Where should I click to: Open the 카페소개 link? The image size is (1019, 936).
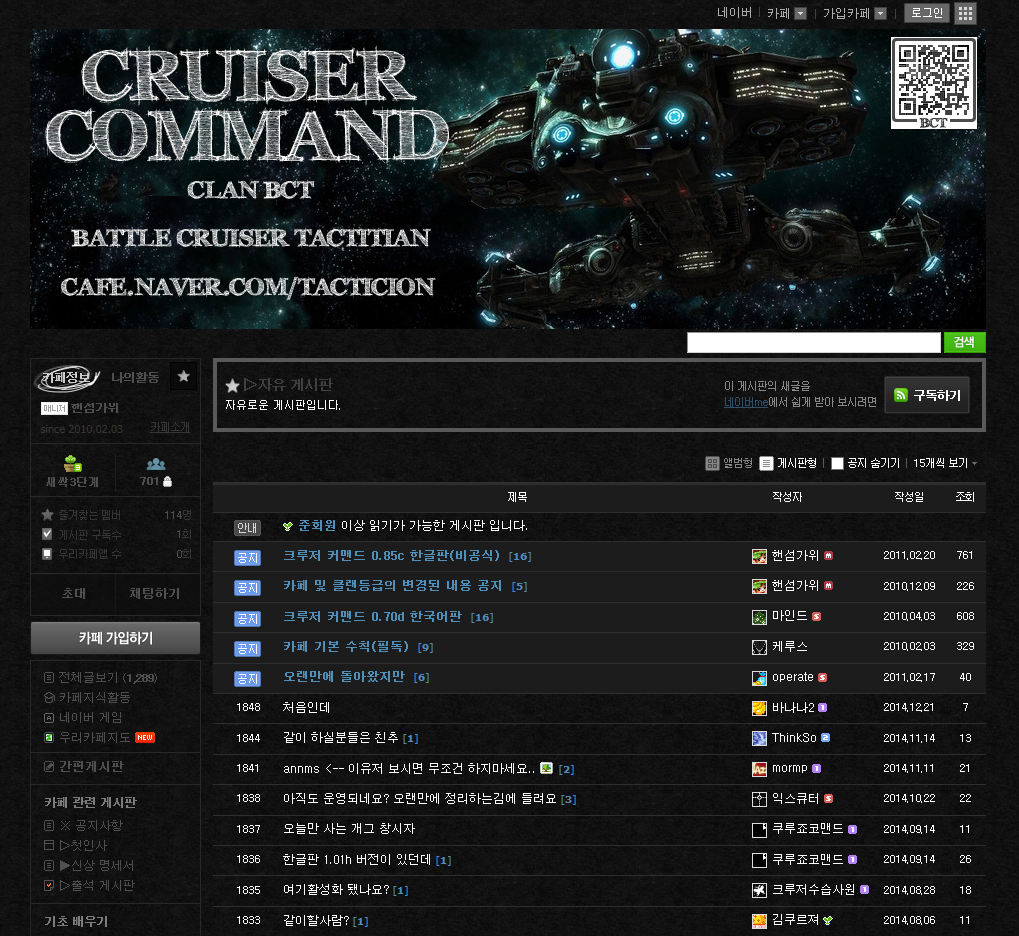pos(170,427)
